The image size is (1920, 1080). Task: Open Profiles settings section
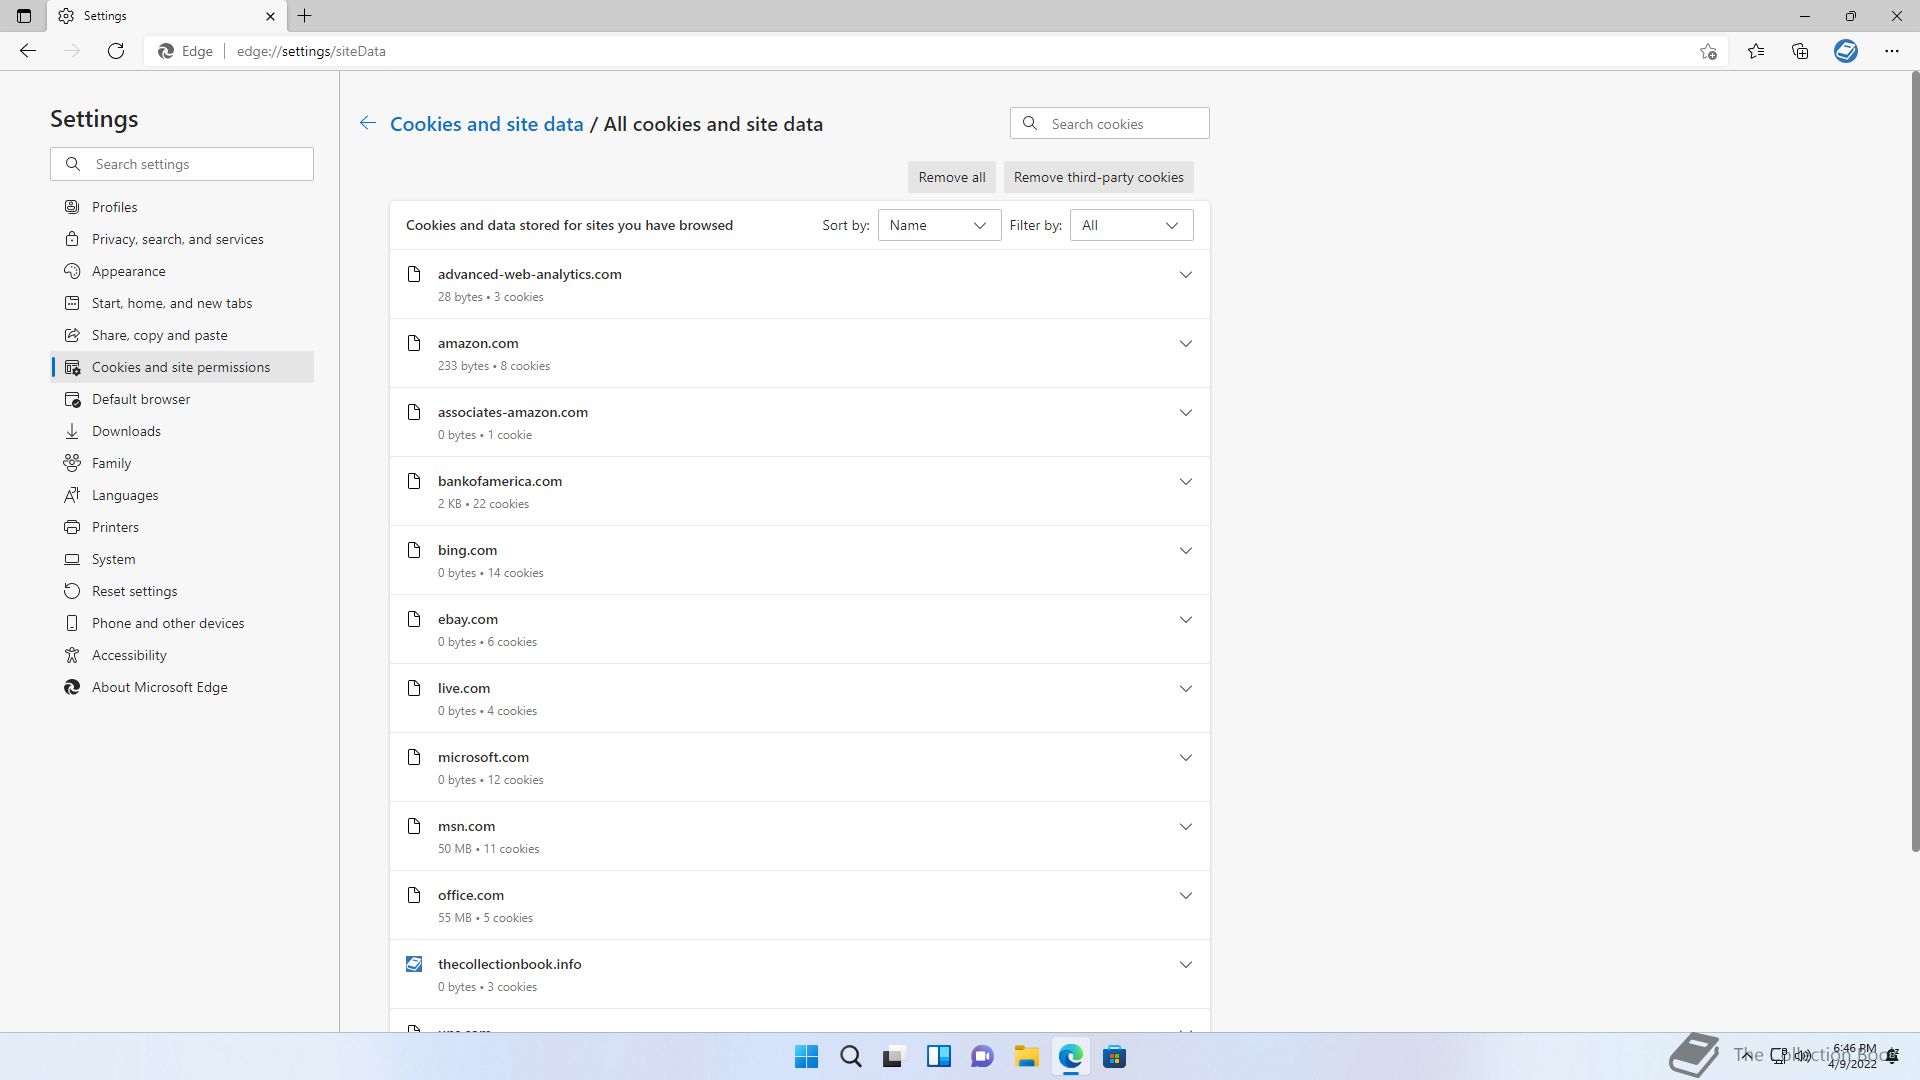click(182, 207)
